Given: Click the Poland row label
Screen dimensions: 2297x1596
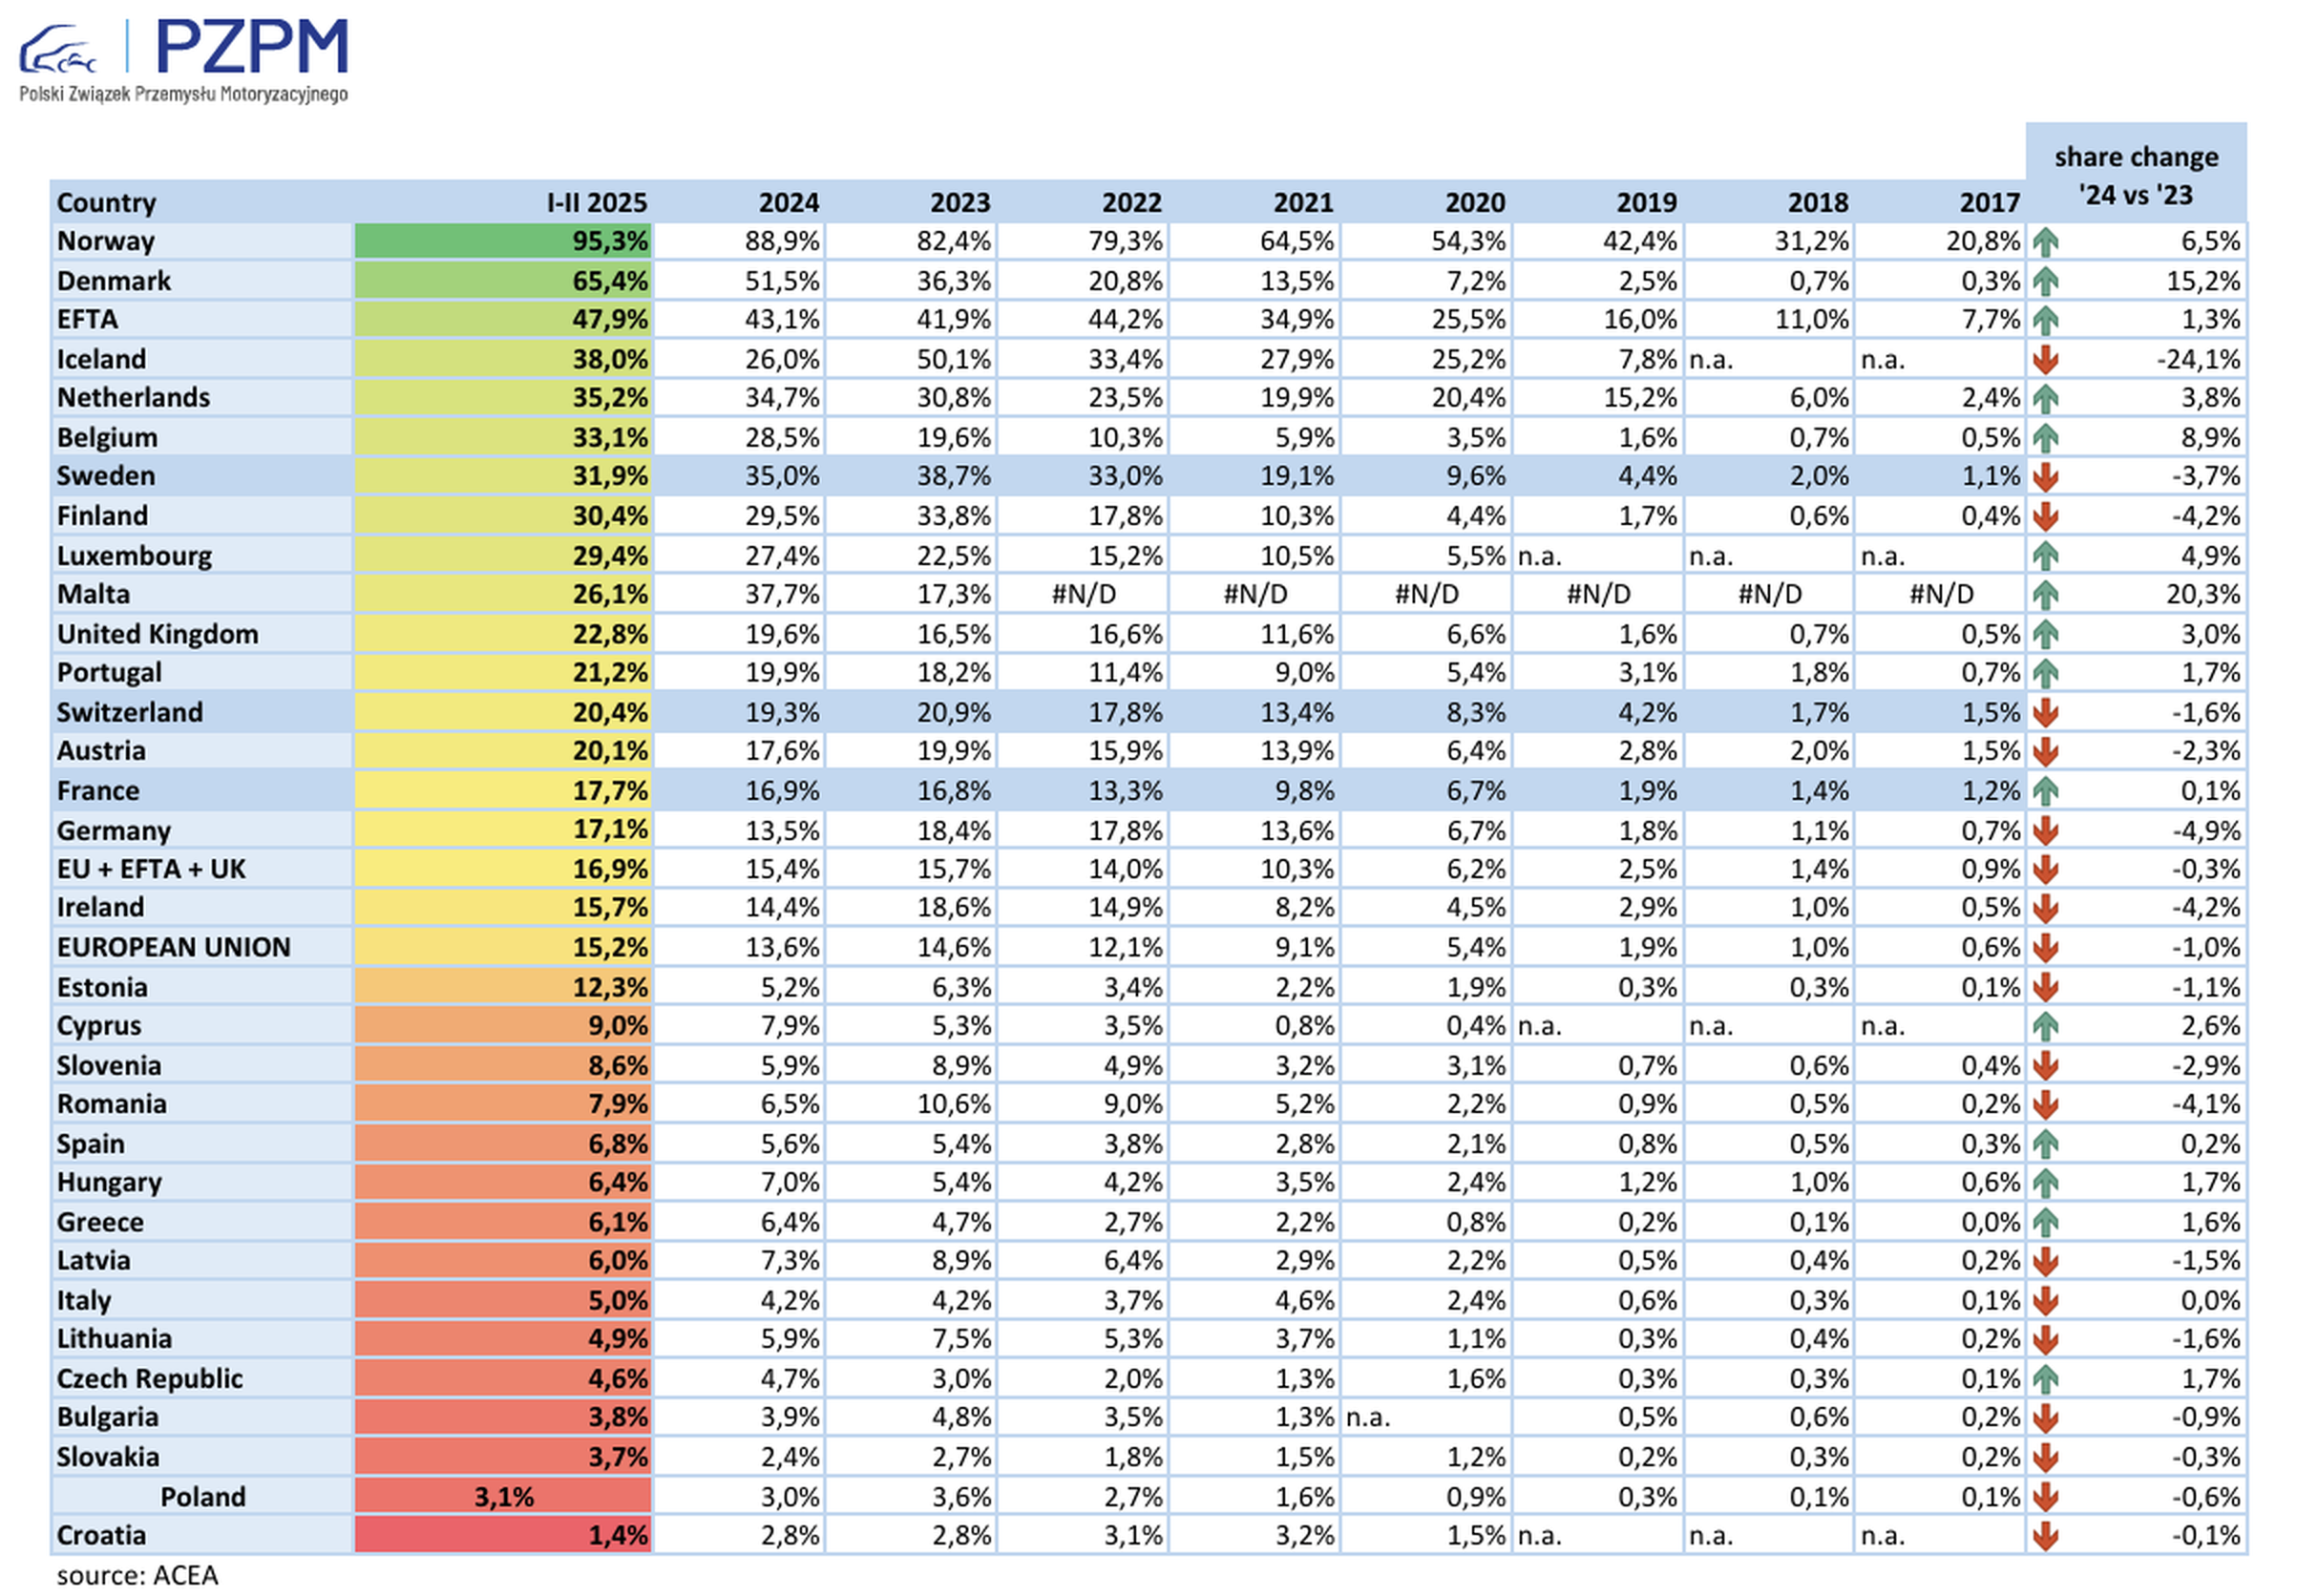Looking at the screenshot, I should pyautogui.click(x=203, y=1497).
